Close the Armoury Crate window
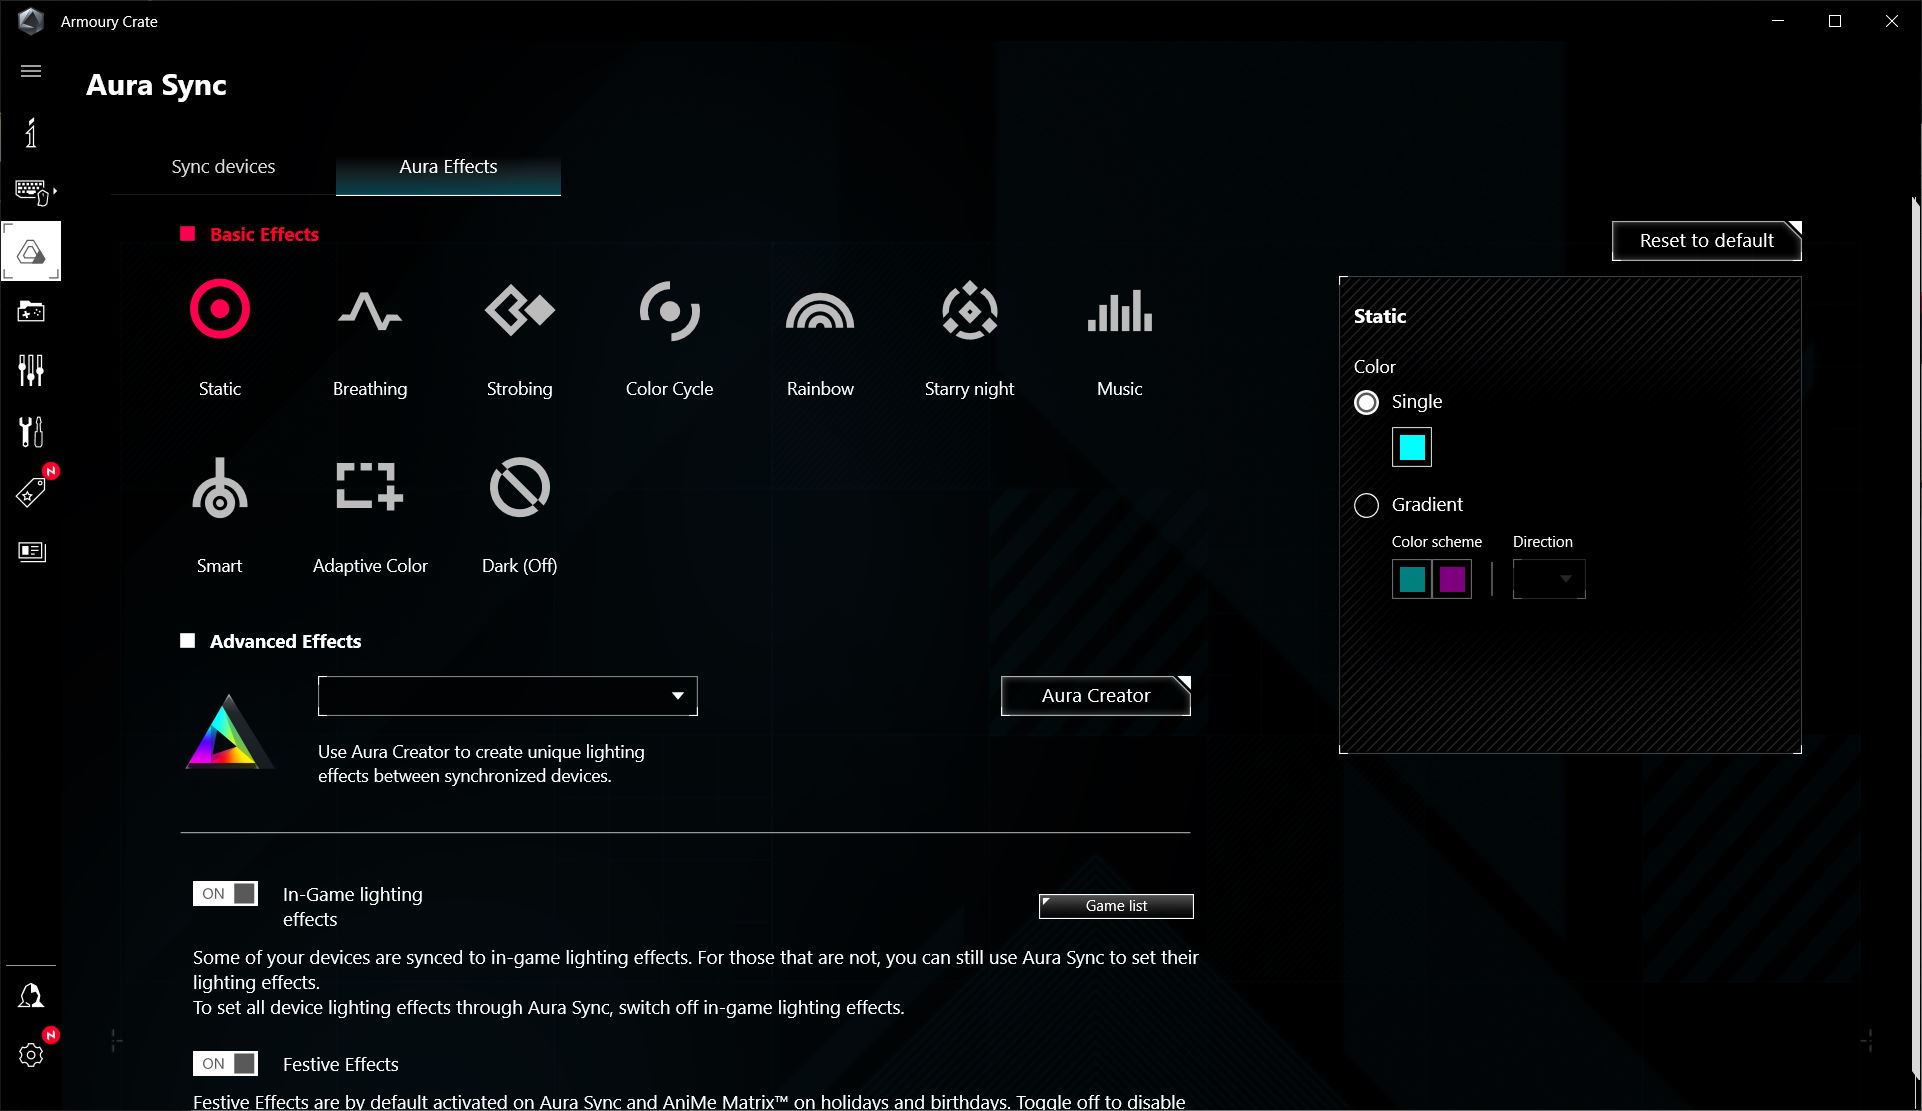The height and width of the screenshot is (1111, 1922). coord(1892,21)
